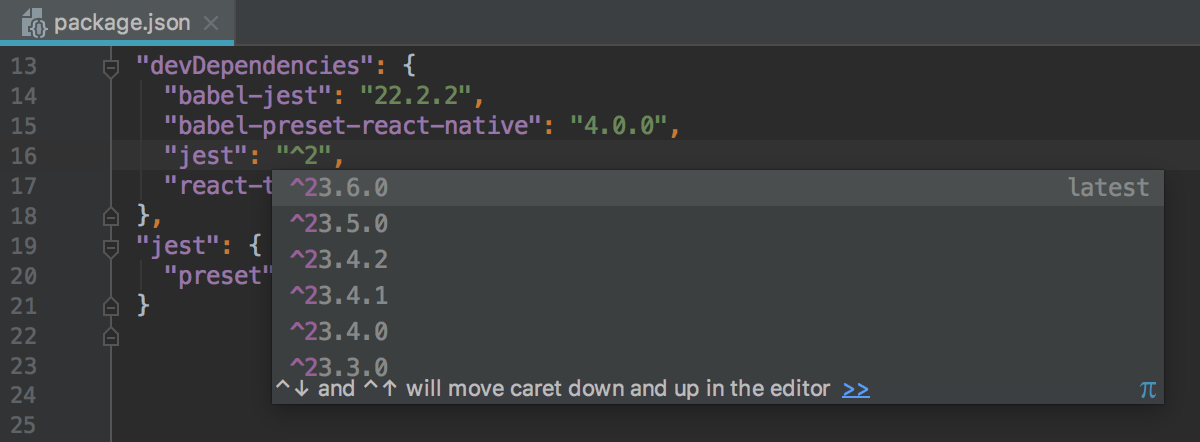The image size is (1200, 442).
Task: Click the >> link in the completion hint
Action: [x=855, y=389]
